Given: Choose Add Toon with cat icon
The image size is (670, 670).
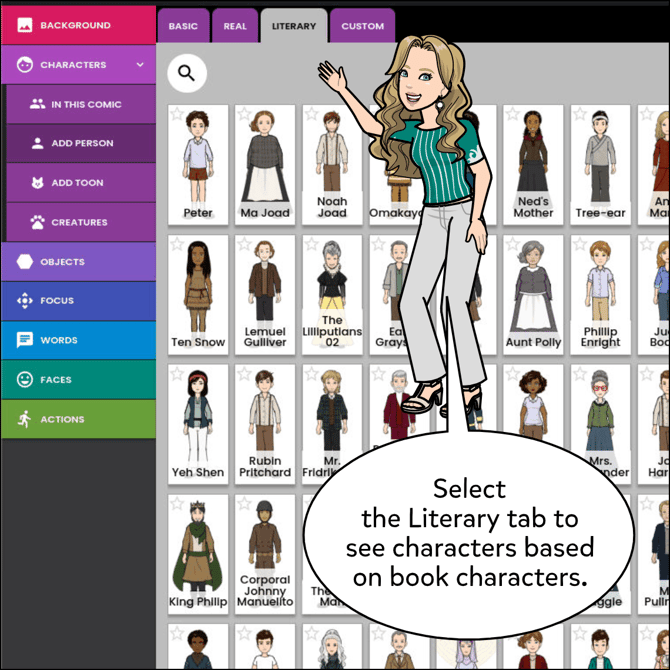Looking at the screenshot, I should coord(81,182).
